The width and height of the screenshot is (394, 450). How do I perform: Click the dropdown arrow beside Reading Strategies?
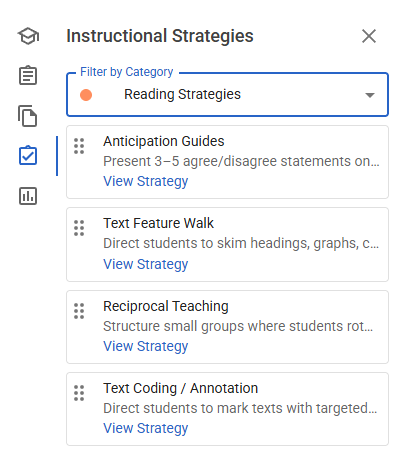(x=370, y=95)
